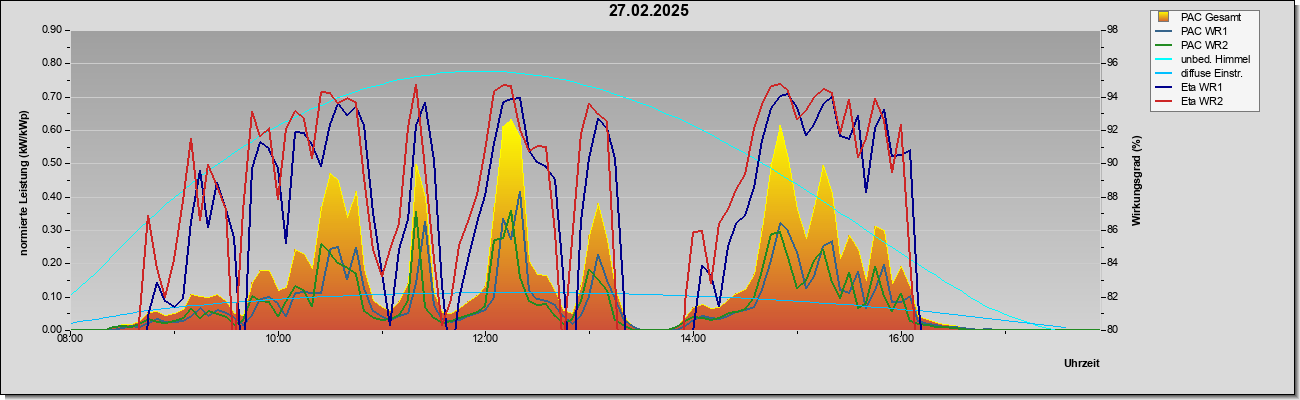Click the 0.50 left axis value
The image size is (1300, 400).
(52, 163)
